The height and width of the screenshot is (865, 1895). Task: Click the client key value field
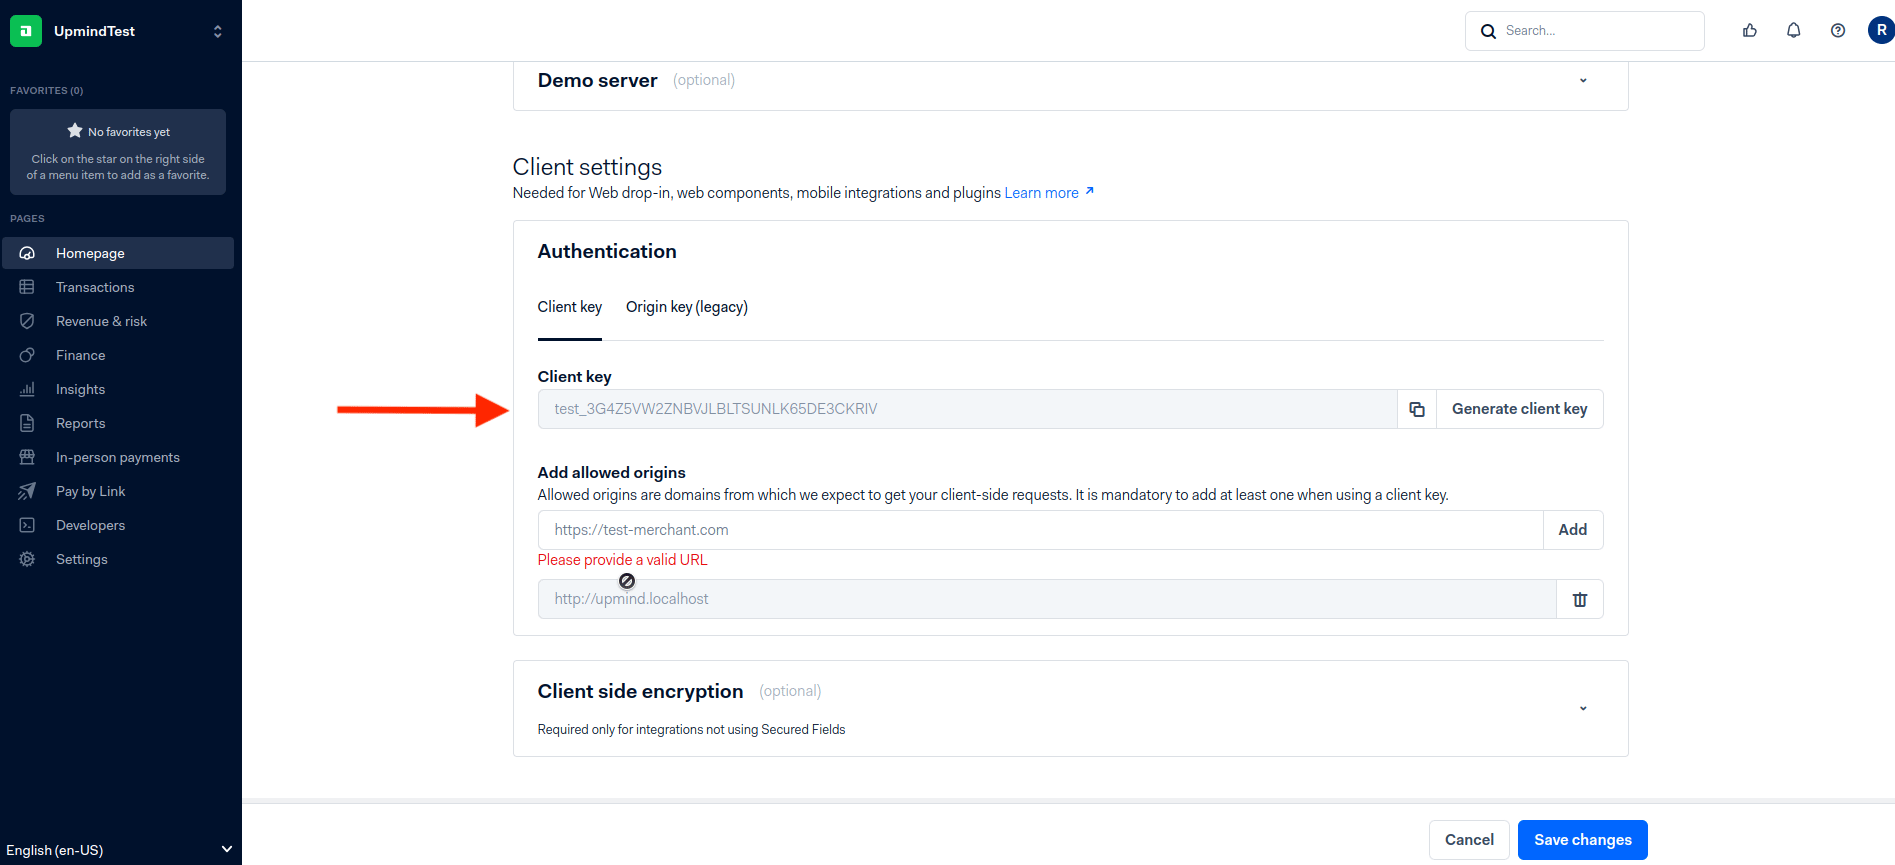point(967,409)
